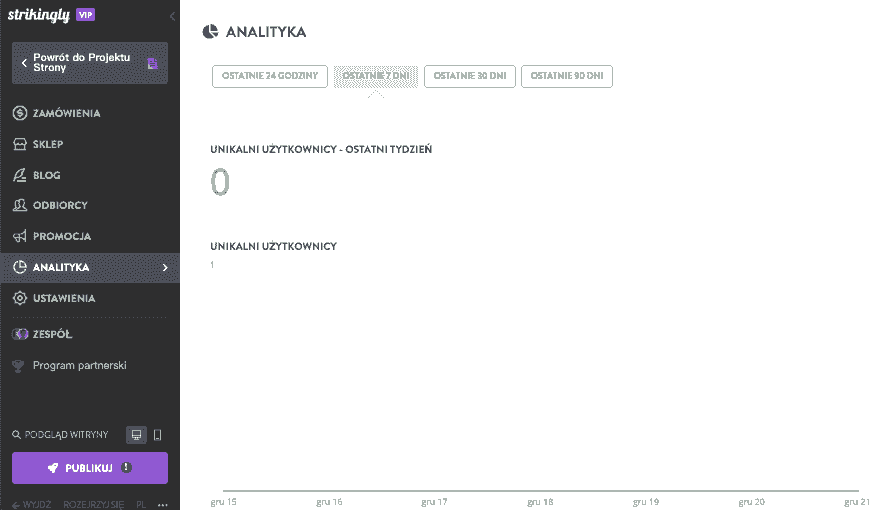Viewport: 896px width, 510px height.
Task: Select the Ostatnie 24 godziny tab
Action: point(270,76)
